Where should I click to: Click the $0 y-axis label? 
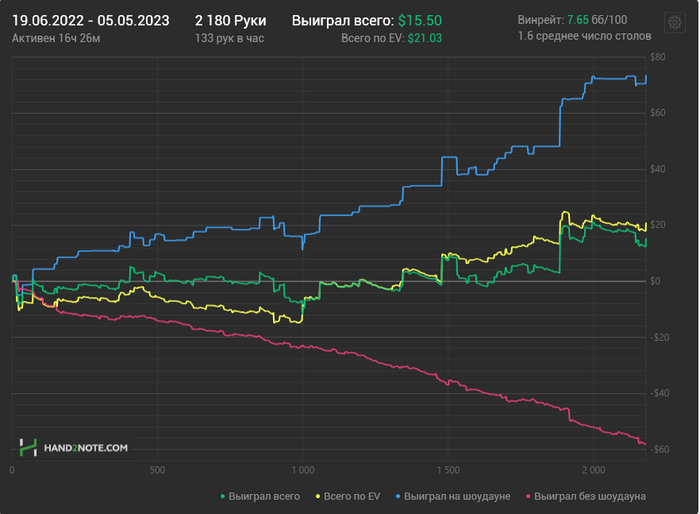tap(655, 281)
